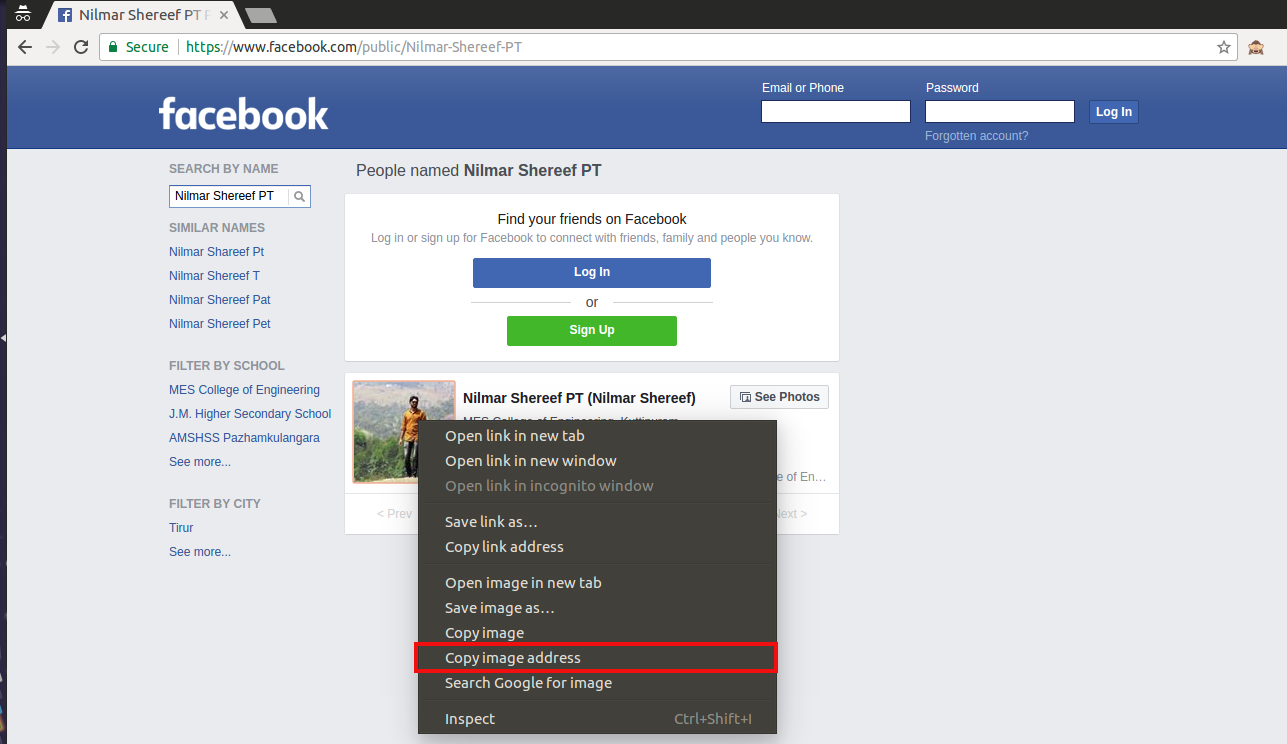Click the profile photo thumbnail
The height and width of the screenshot is (744, 1287).
(x=404, y=432)
